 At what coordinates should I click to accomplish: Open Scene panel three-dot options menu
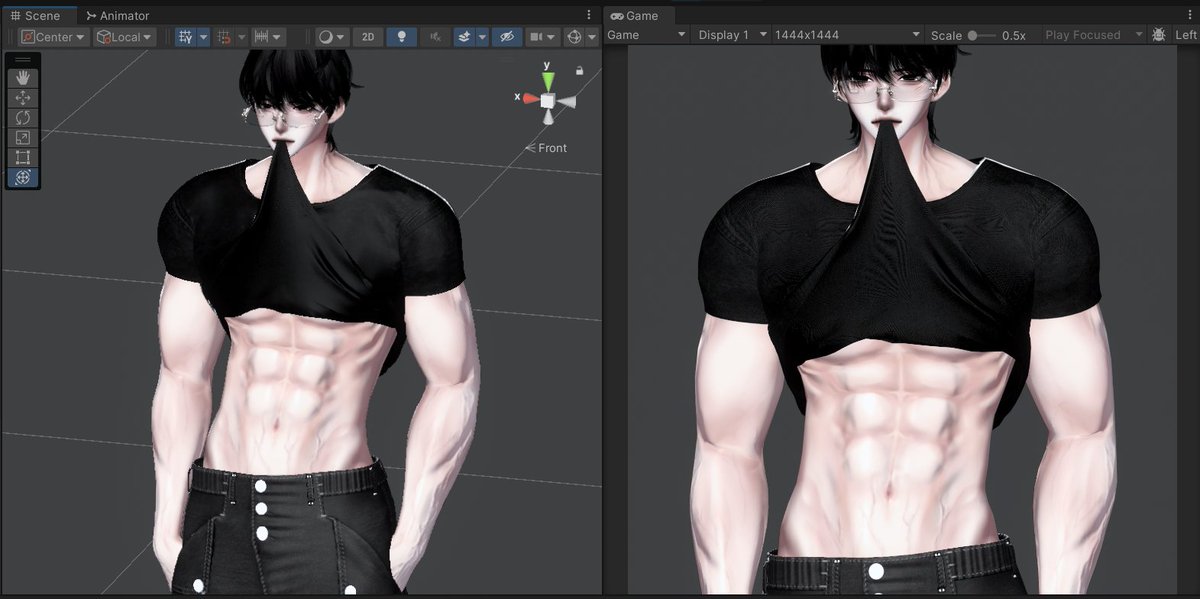click(589, 16)
